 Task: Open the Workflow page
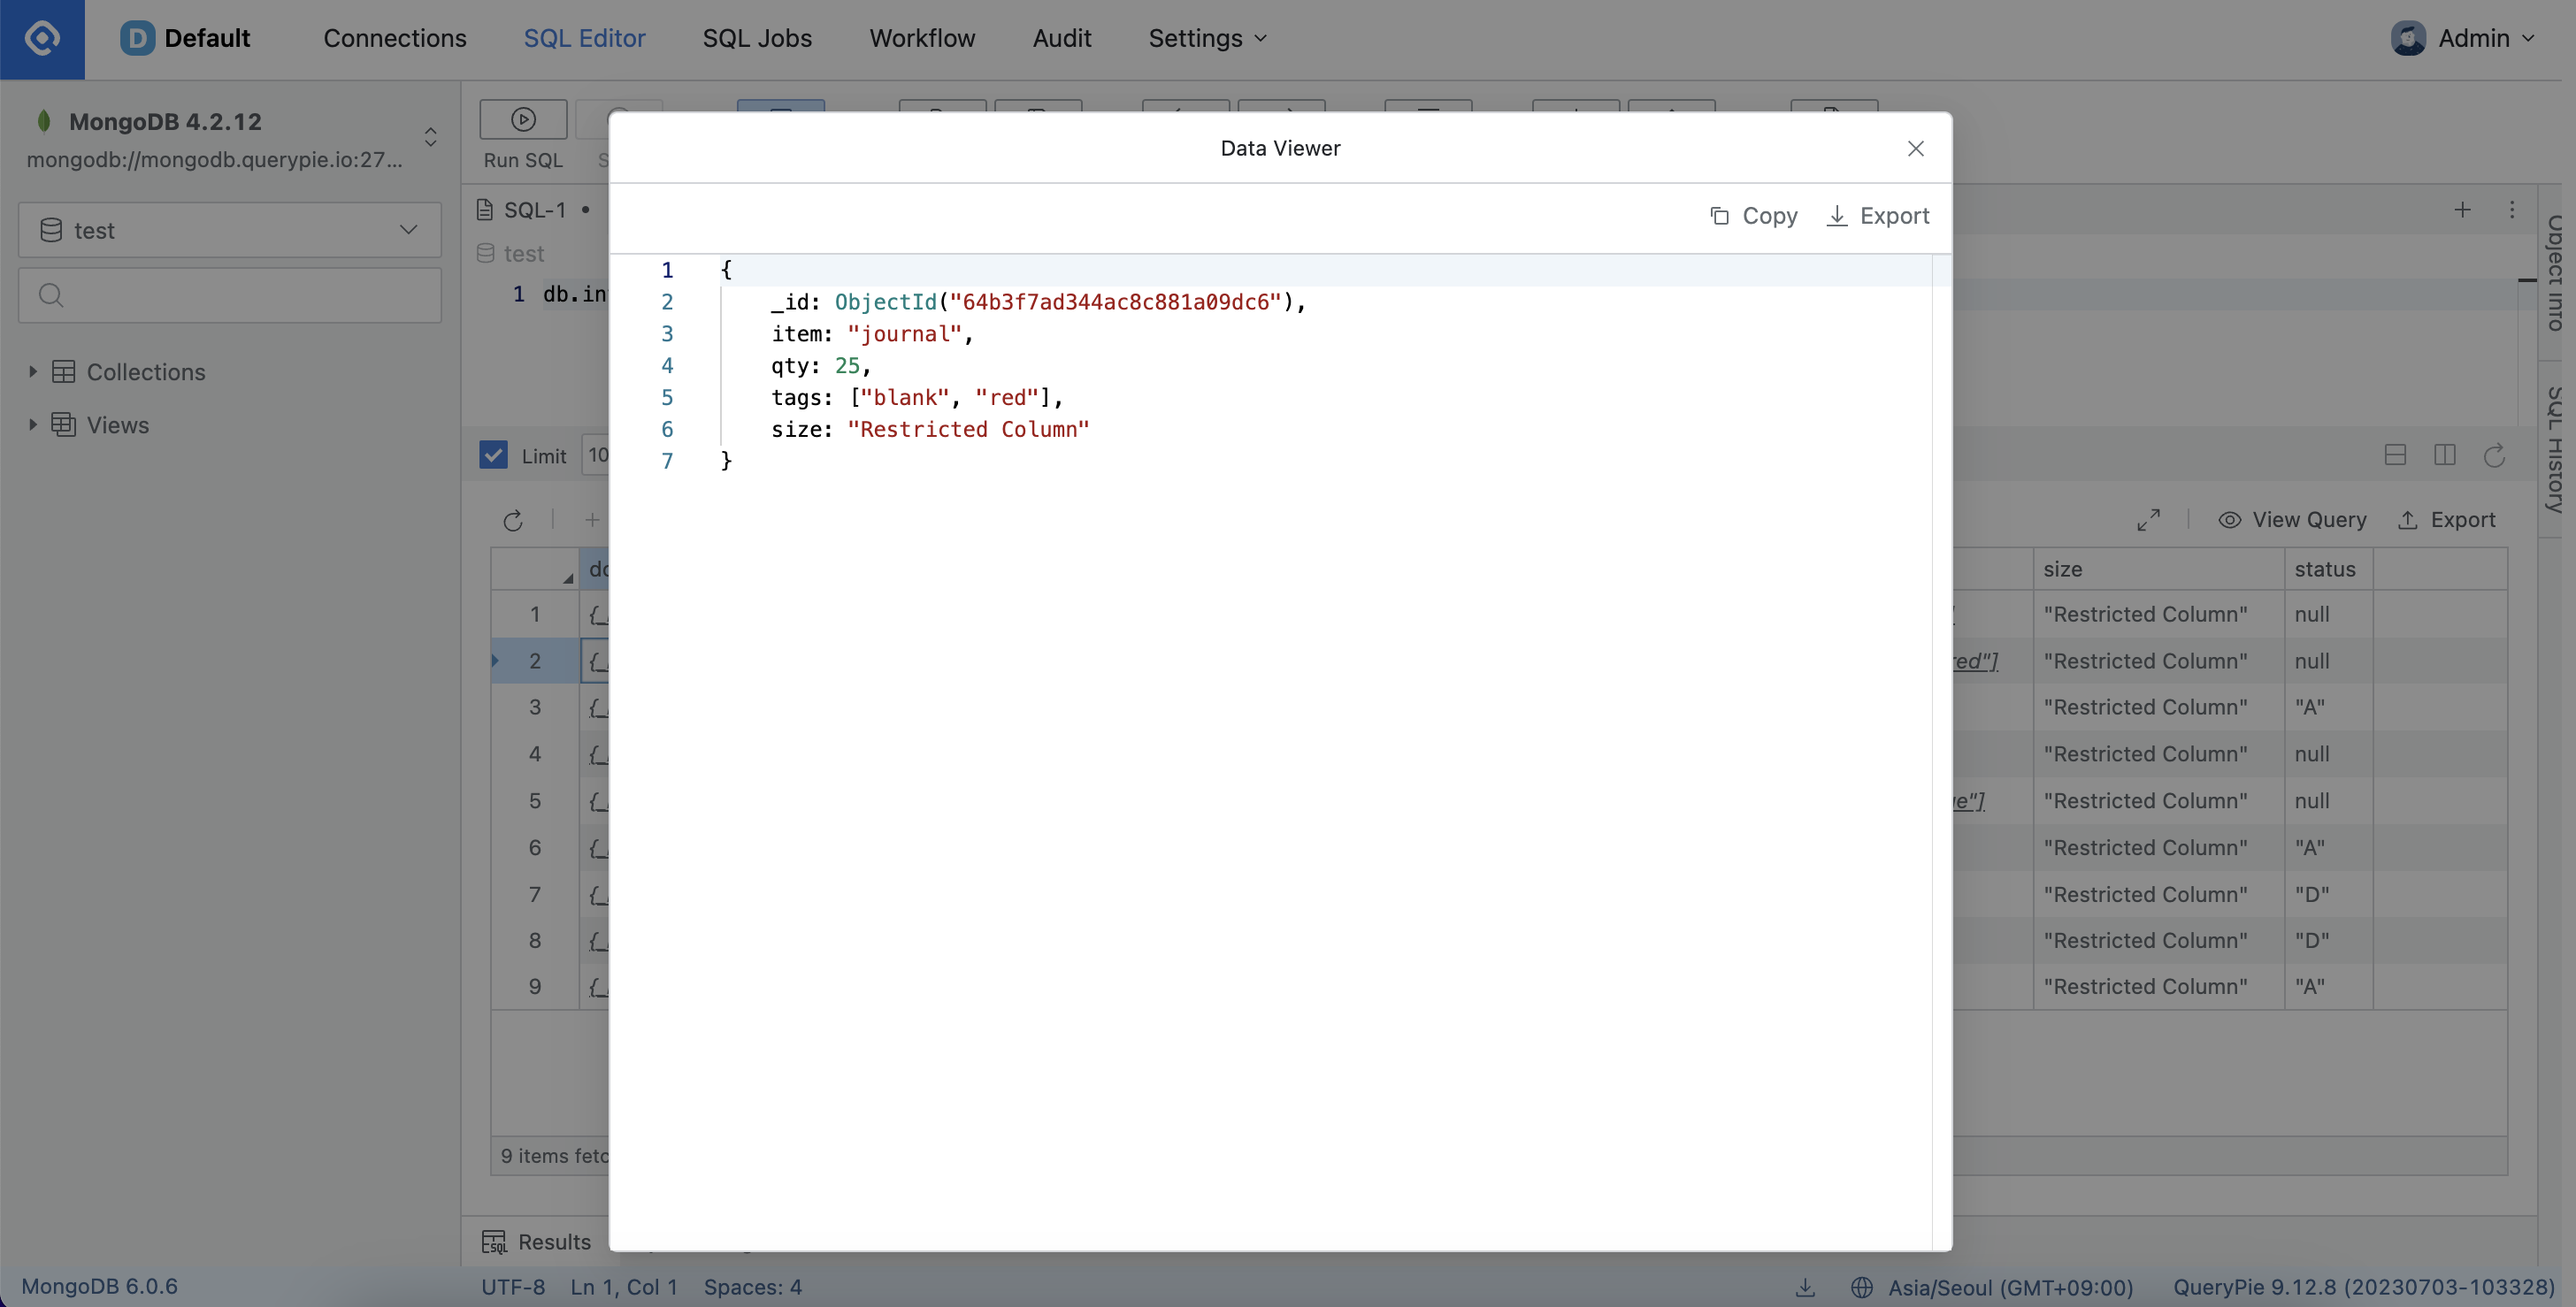tap(921, 38)
